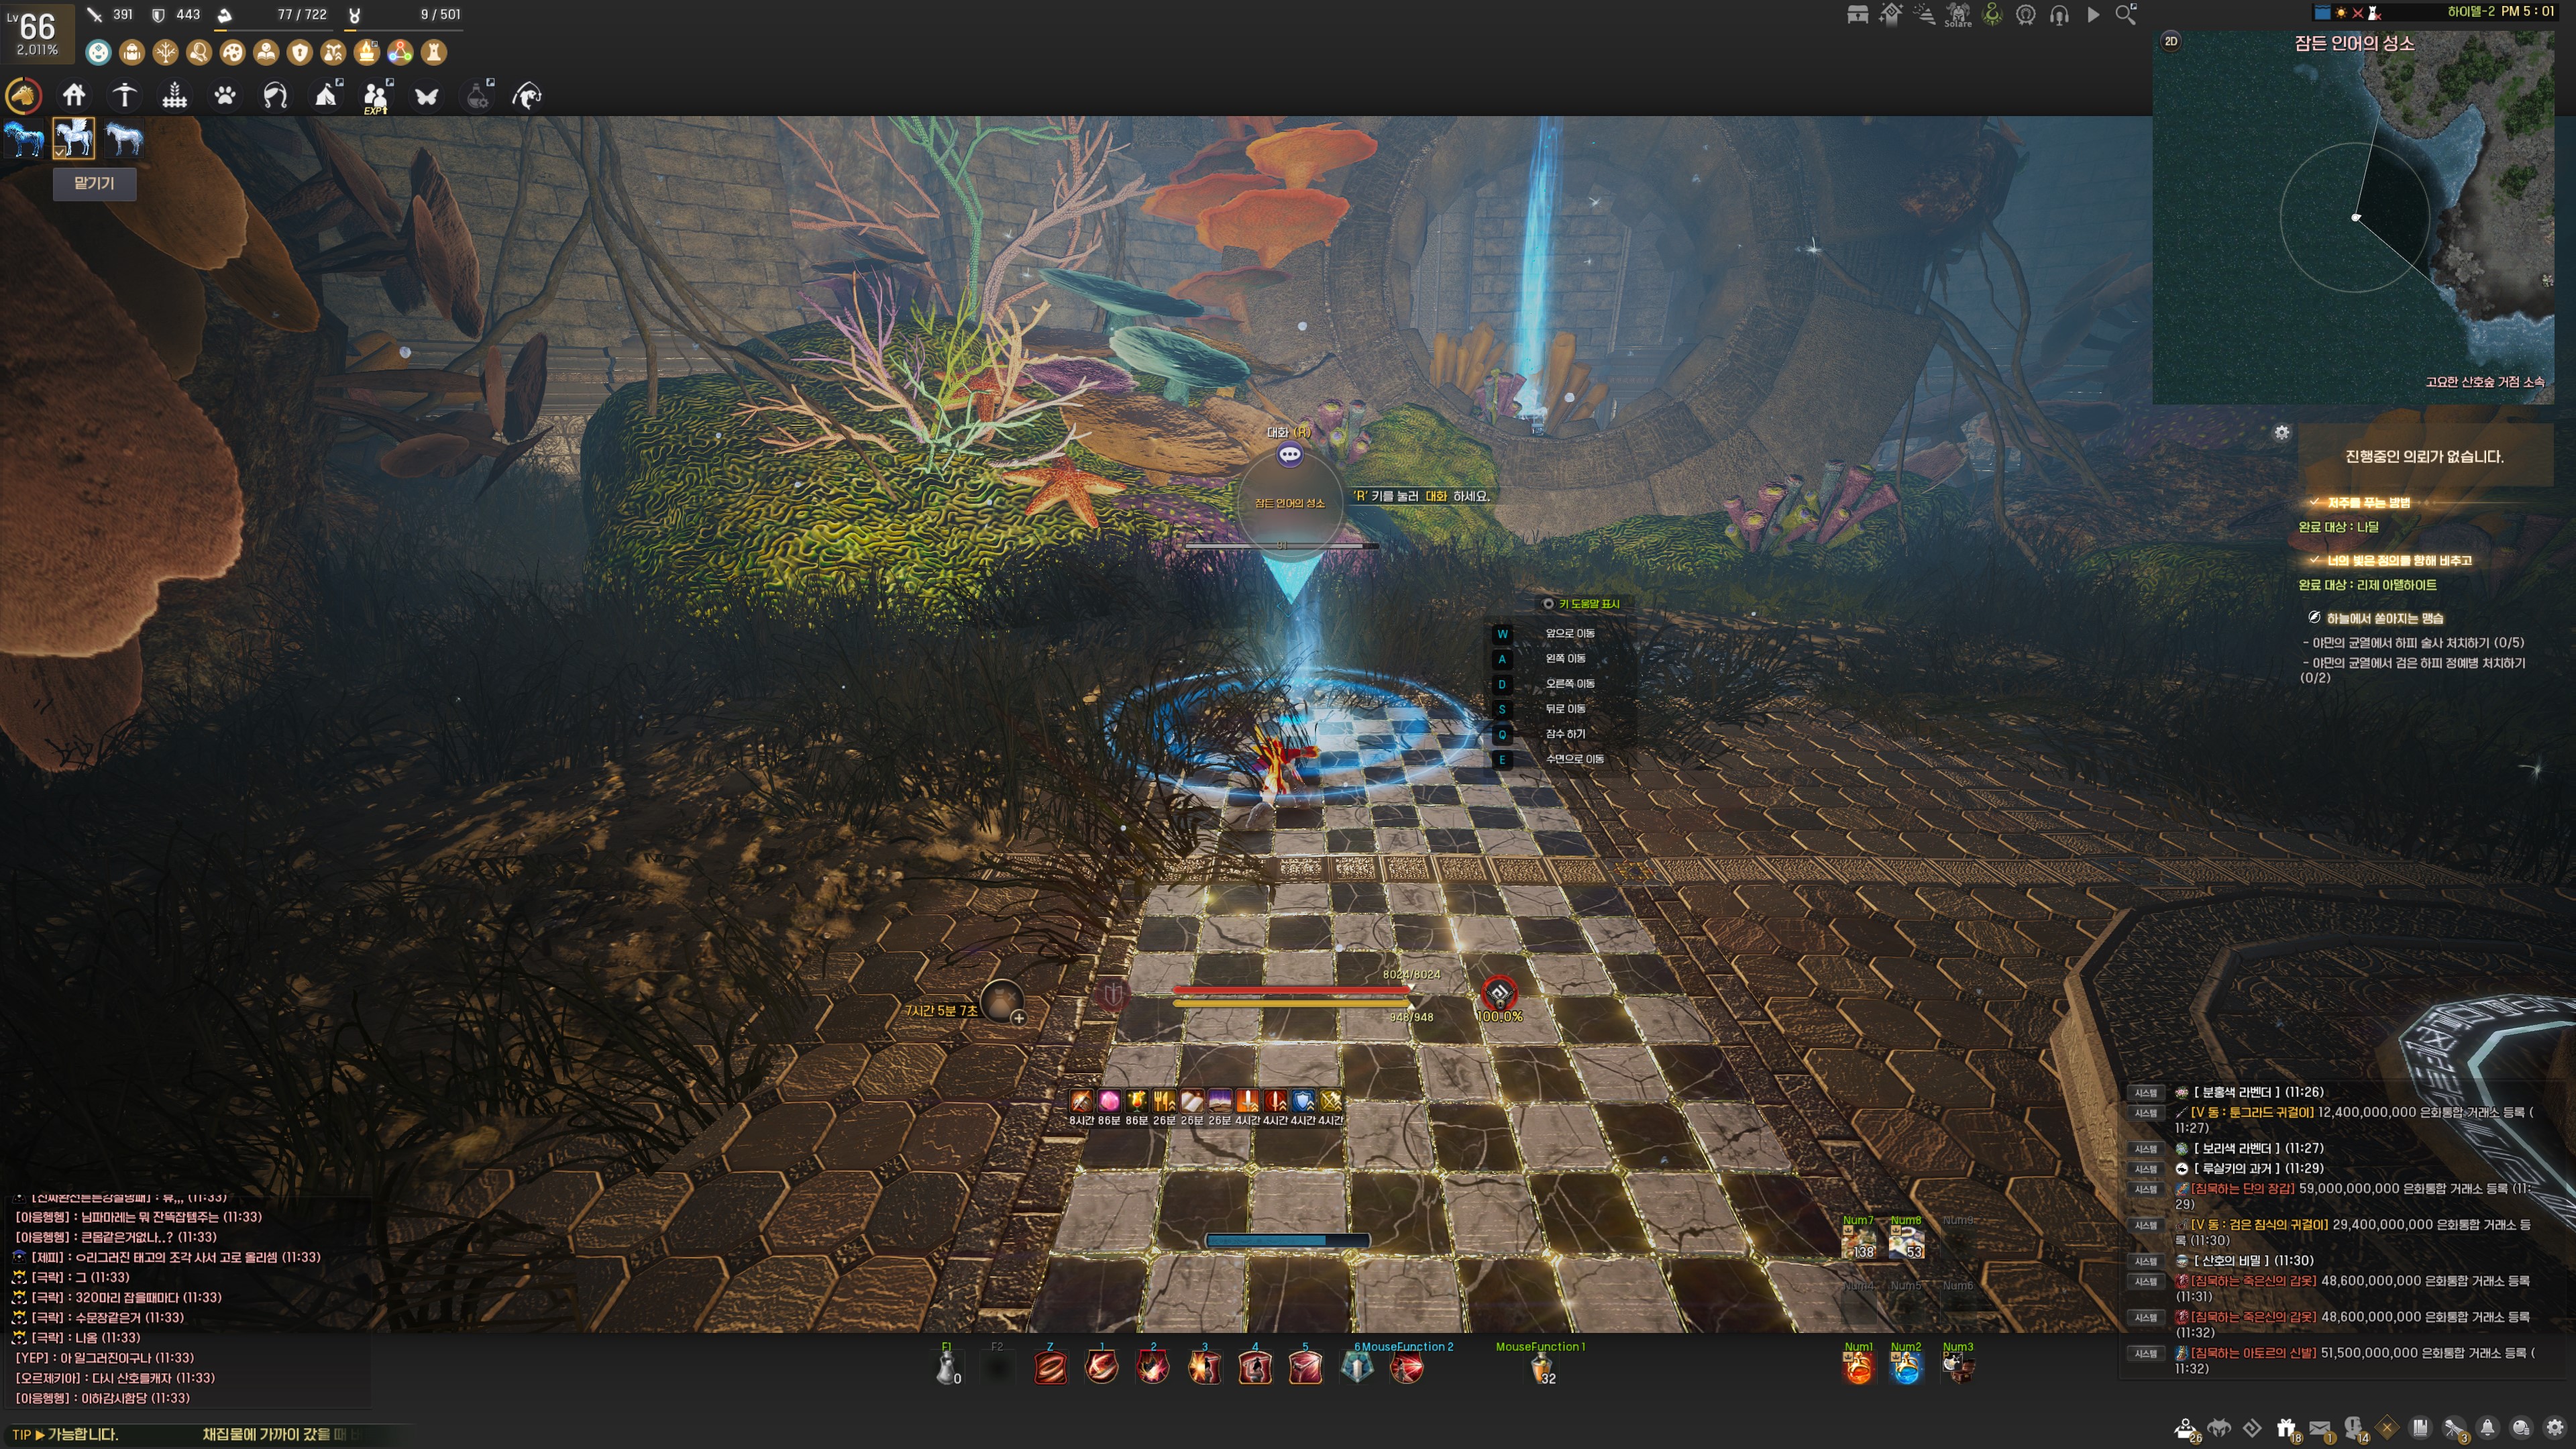Image resolution: width=2576 pixels, height=1449 pixels.
Task: Open the notification bell icon
Action: click(x=2487, y=1428)
